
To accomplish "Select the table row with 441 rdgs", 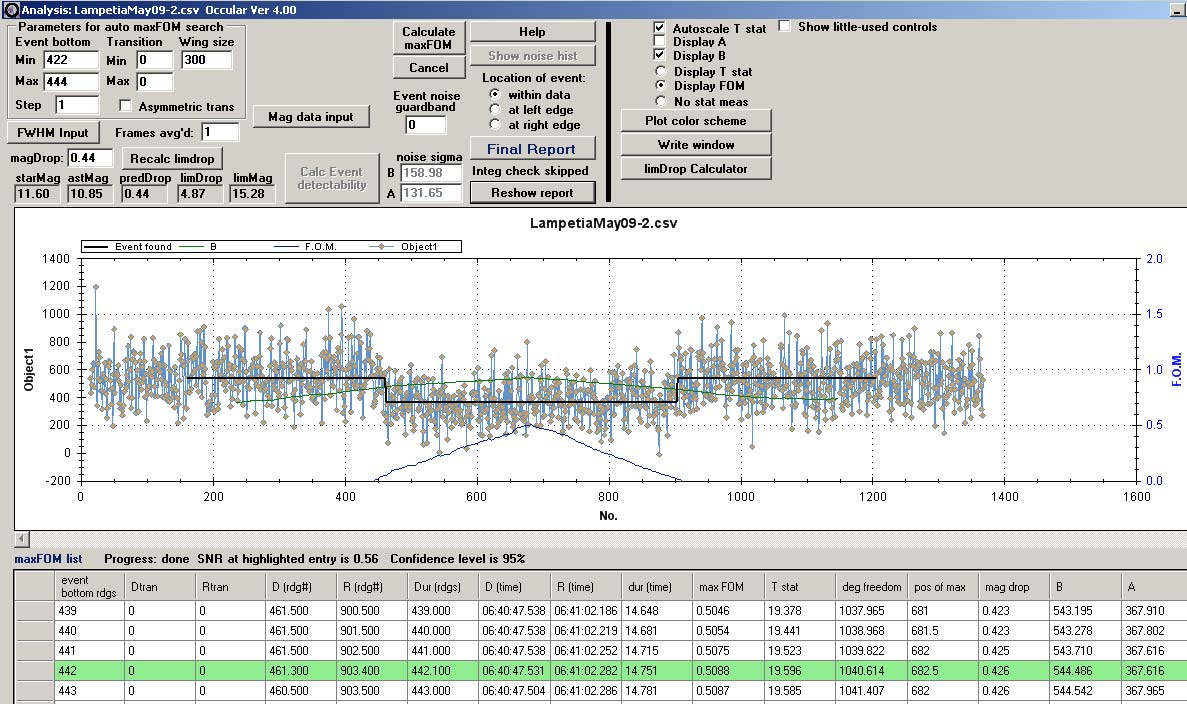I will coord(601,650).
